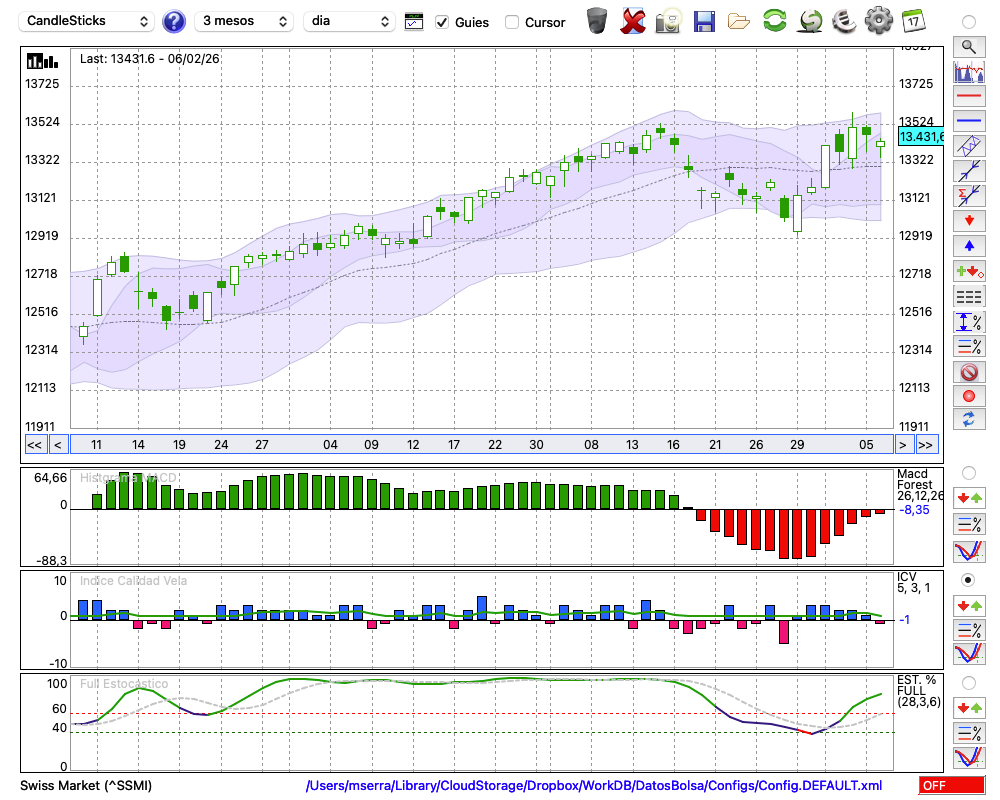Screen dimensions: 1000x800
Task: Click the green refresh arrows icon
Action: point(774,20)
